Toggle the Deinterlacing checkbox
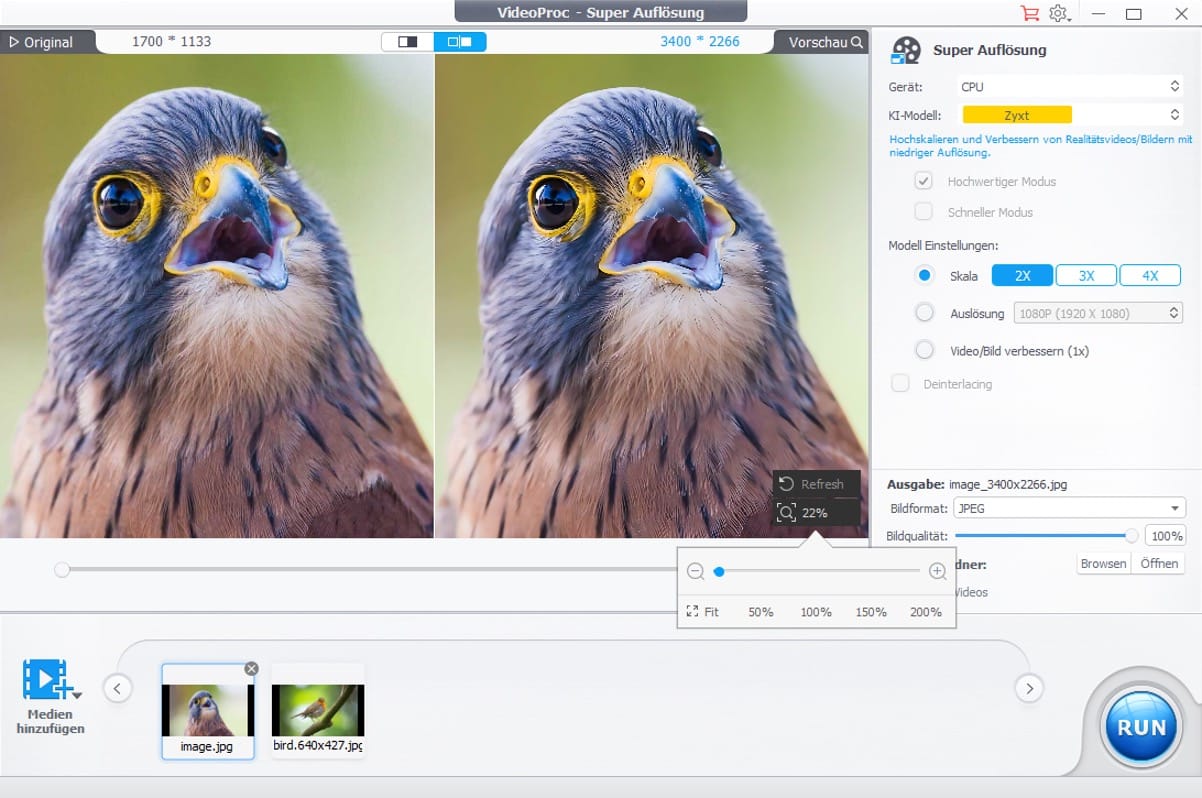This screenshot has width=1202, height=798. tap(900, 383)
